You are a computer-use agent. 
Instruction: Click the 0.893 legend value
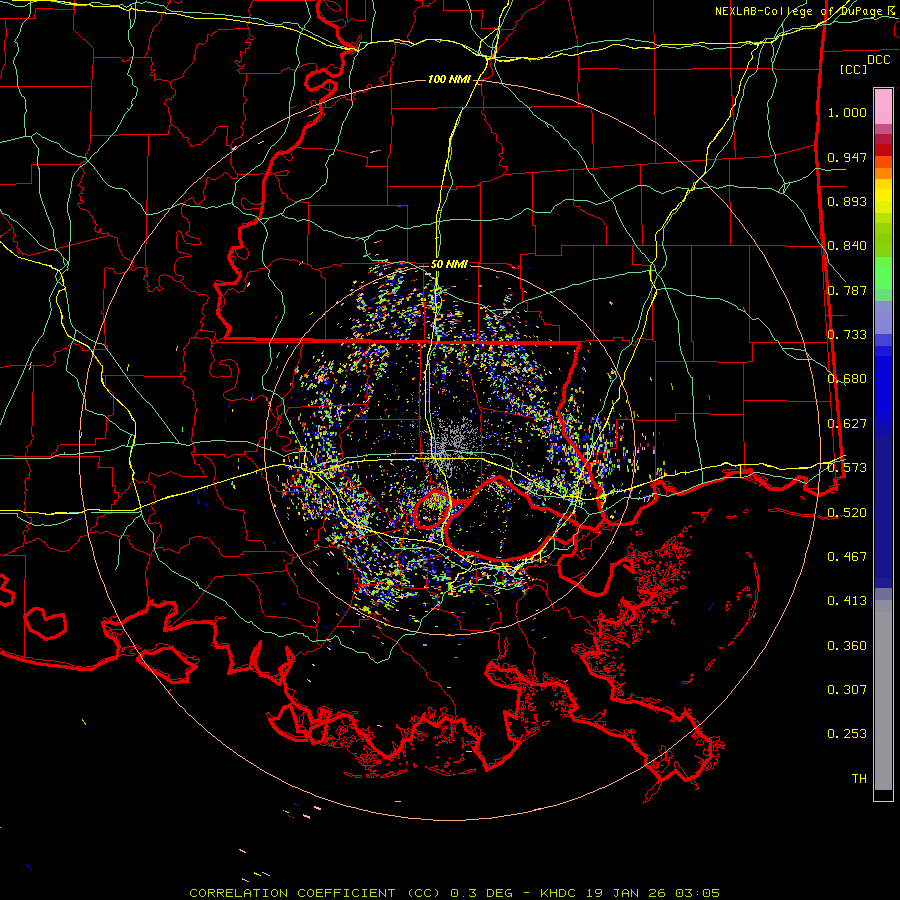tap(847, 201)
